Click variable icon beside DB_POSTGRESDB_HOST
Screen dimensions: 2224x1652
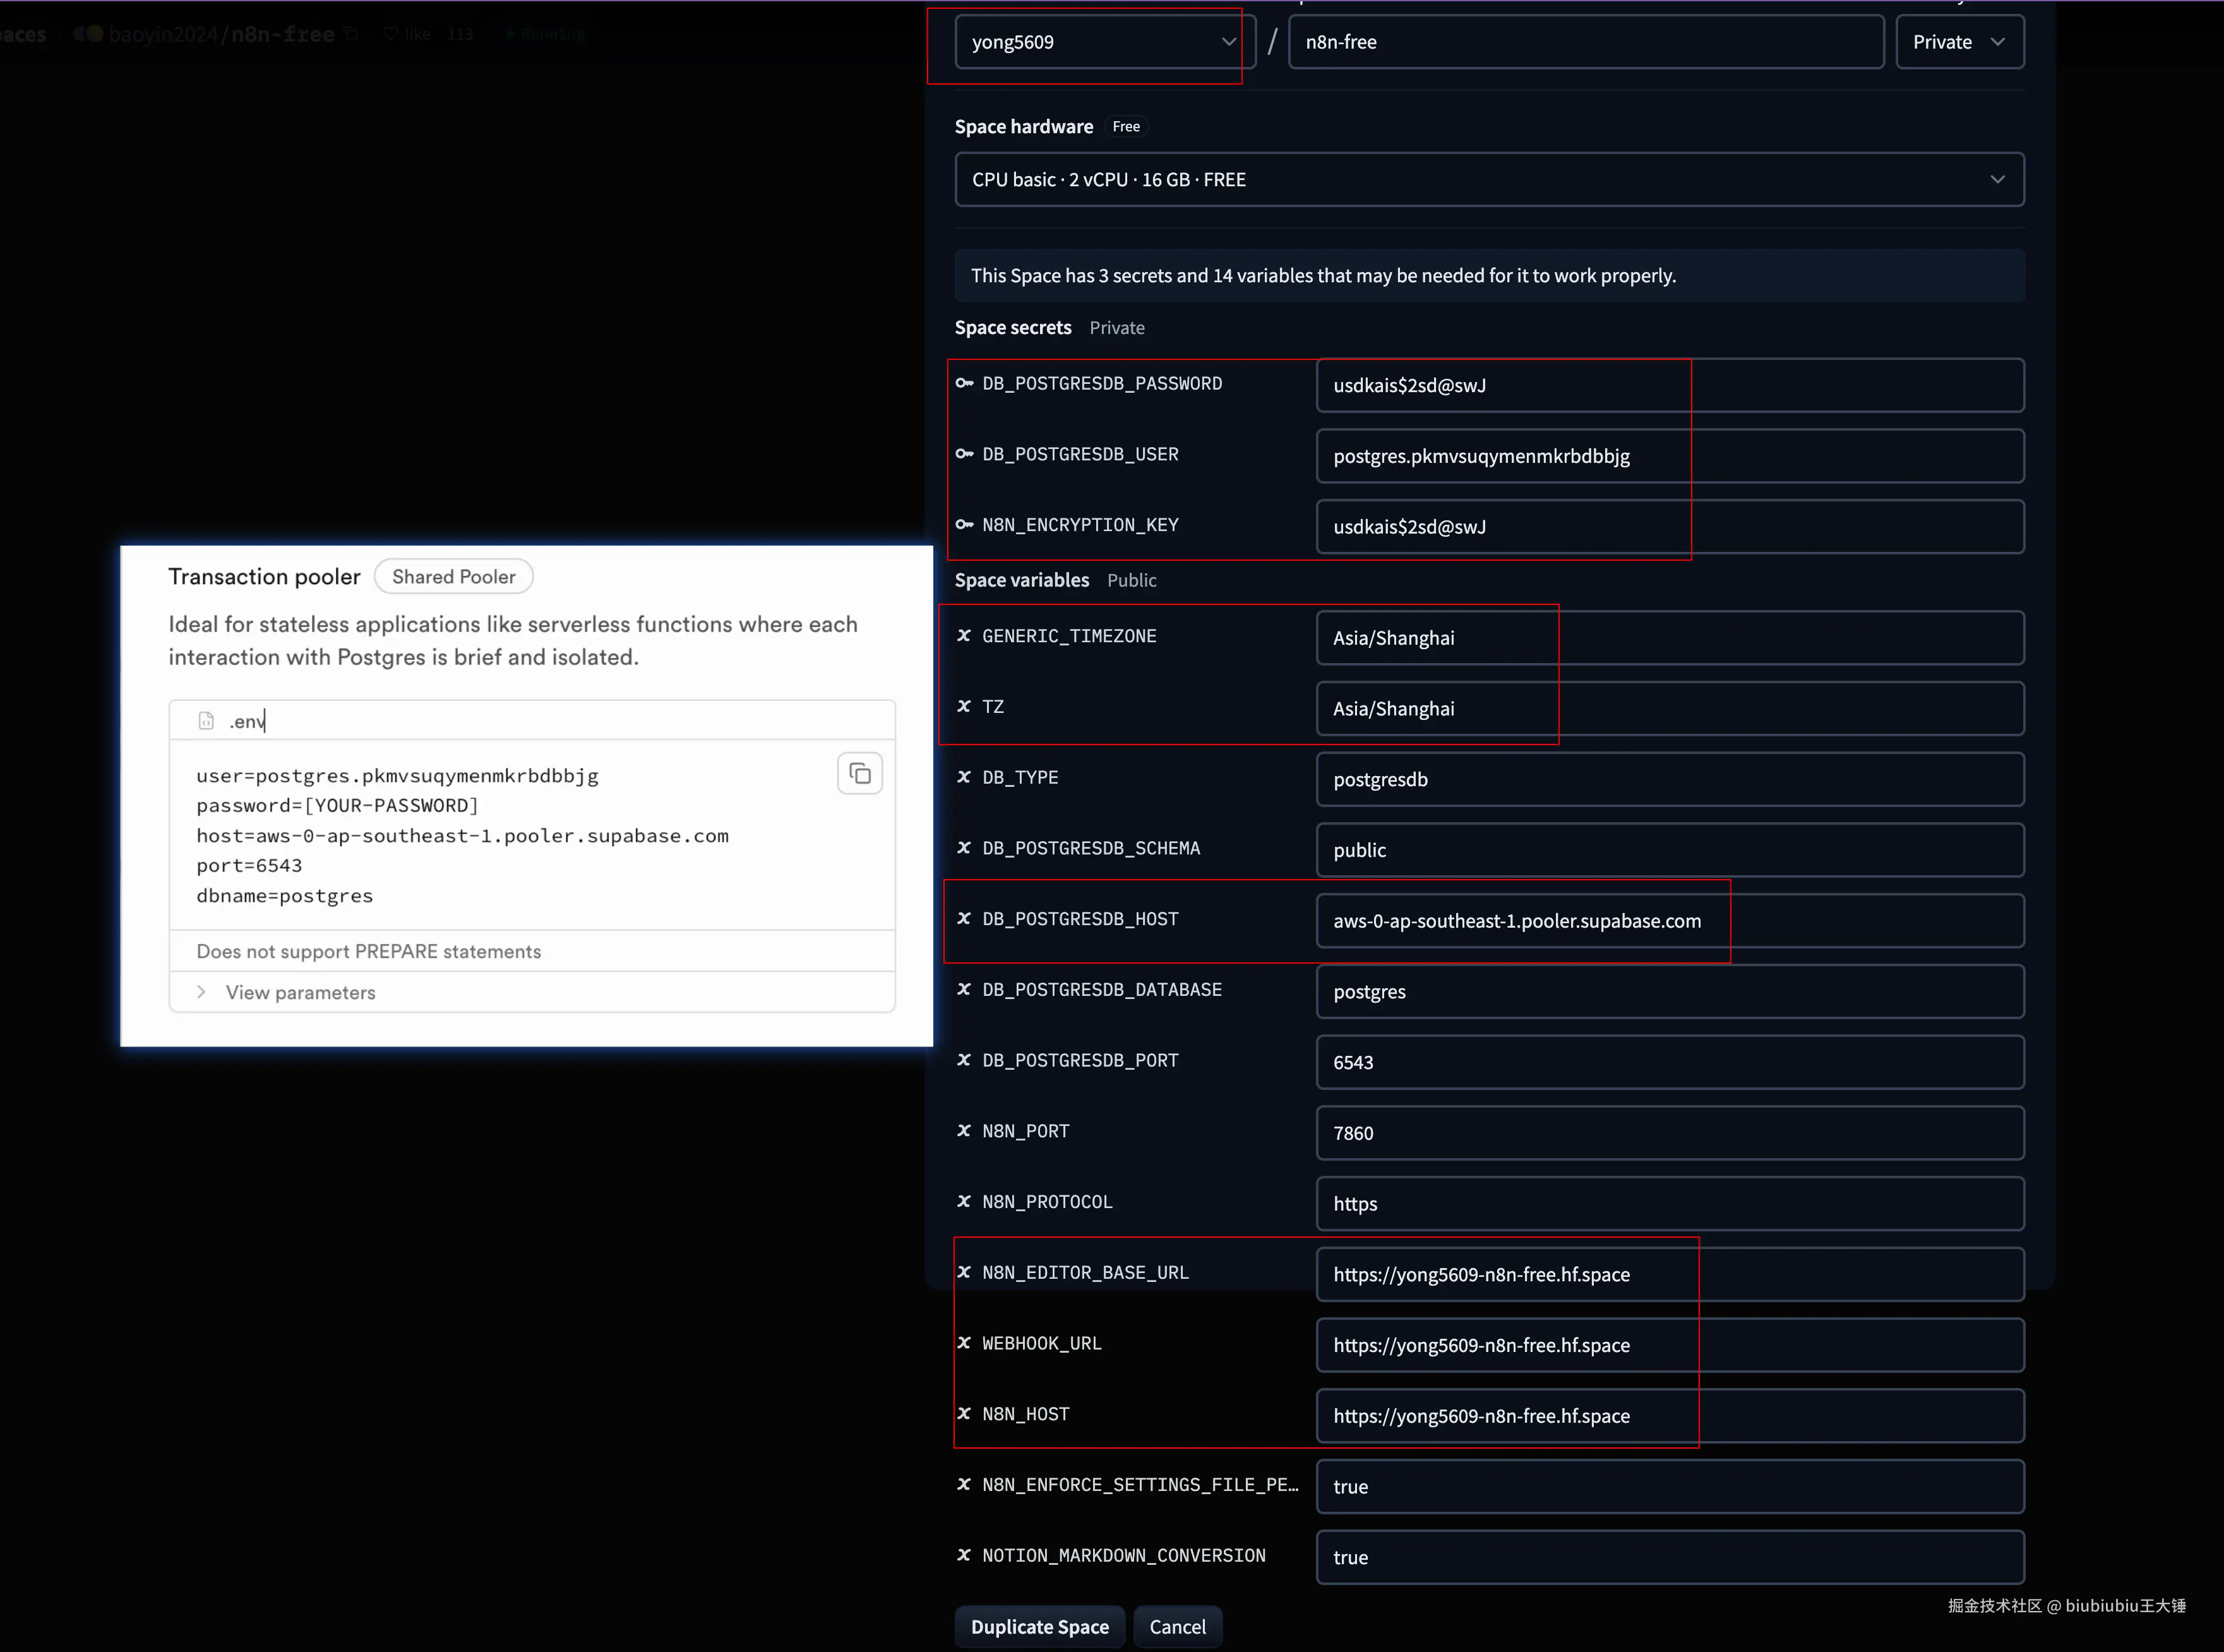(x=964, y=918)
